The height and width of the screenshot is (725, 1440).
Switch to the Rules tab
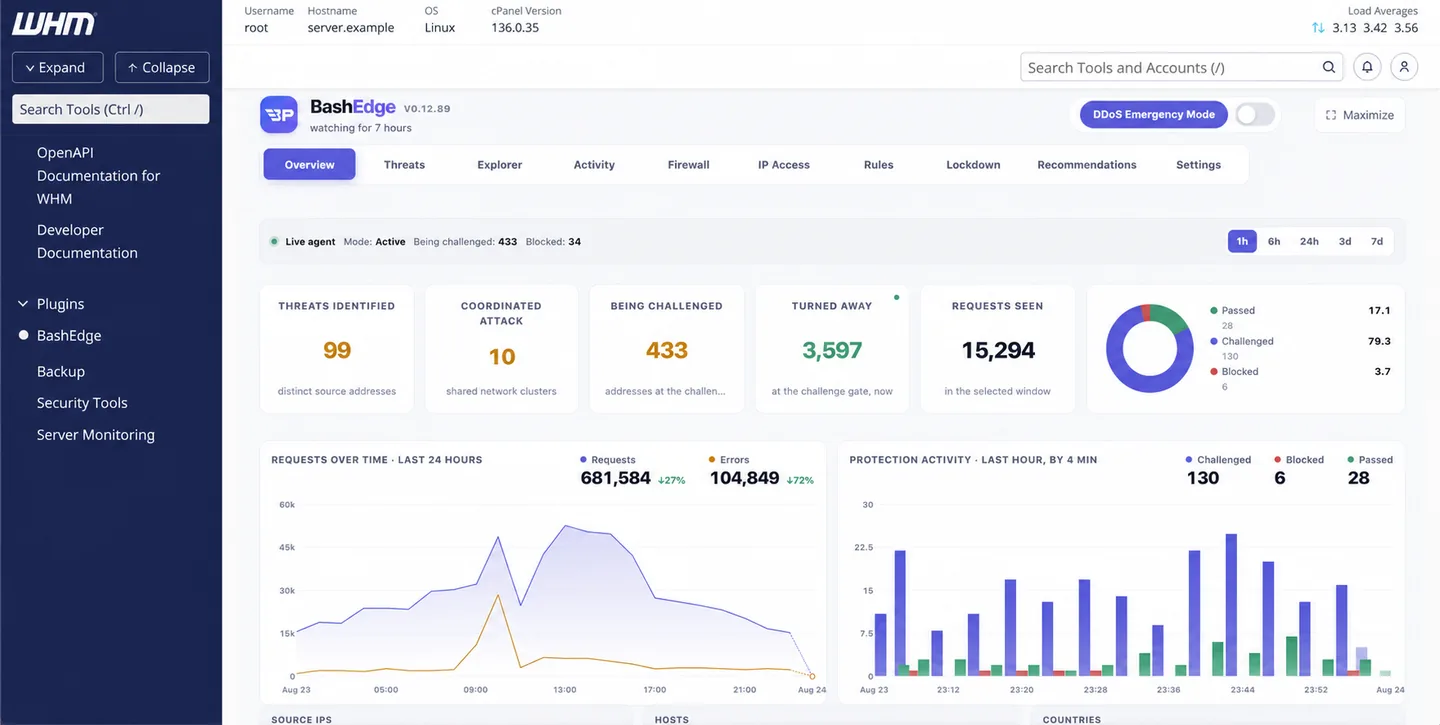click(x=878, y=165)
